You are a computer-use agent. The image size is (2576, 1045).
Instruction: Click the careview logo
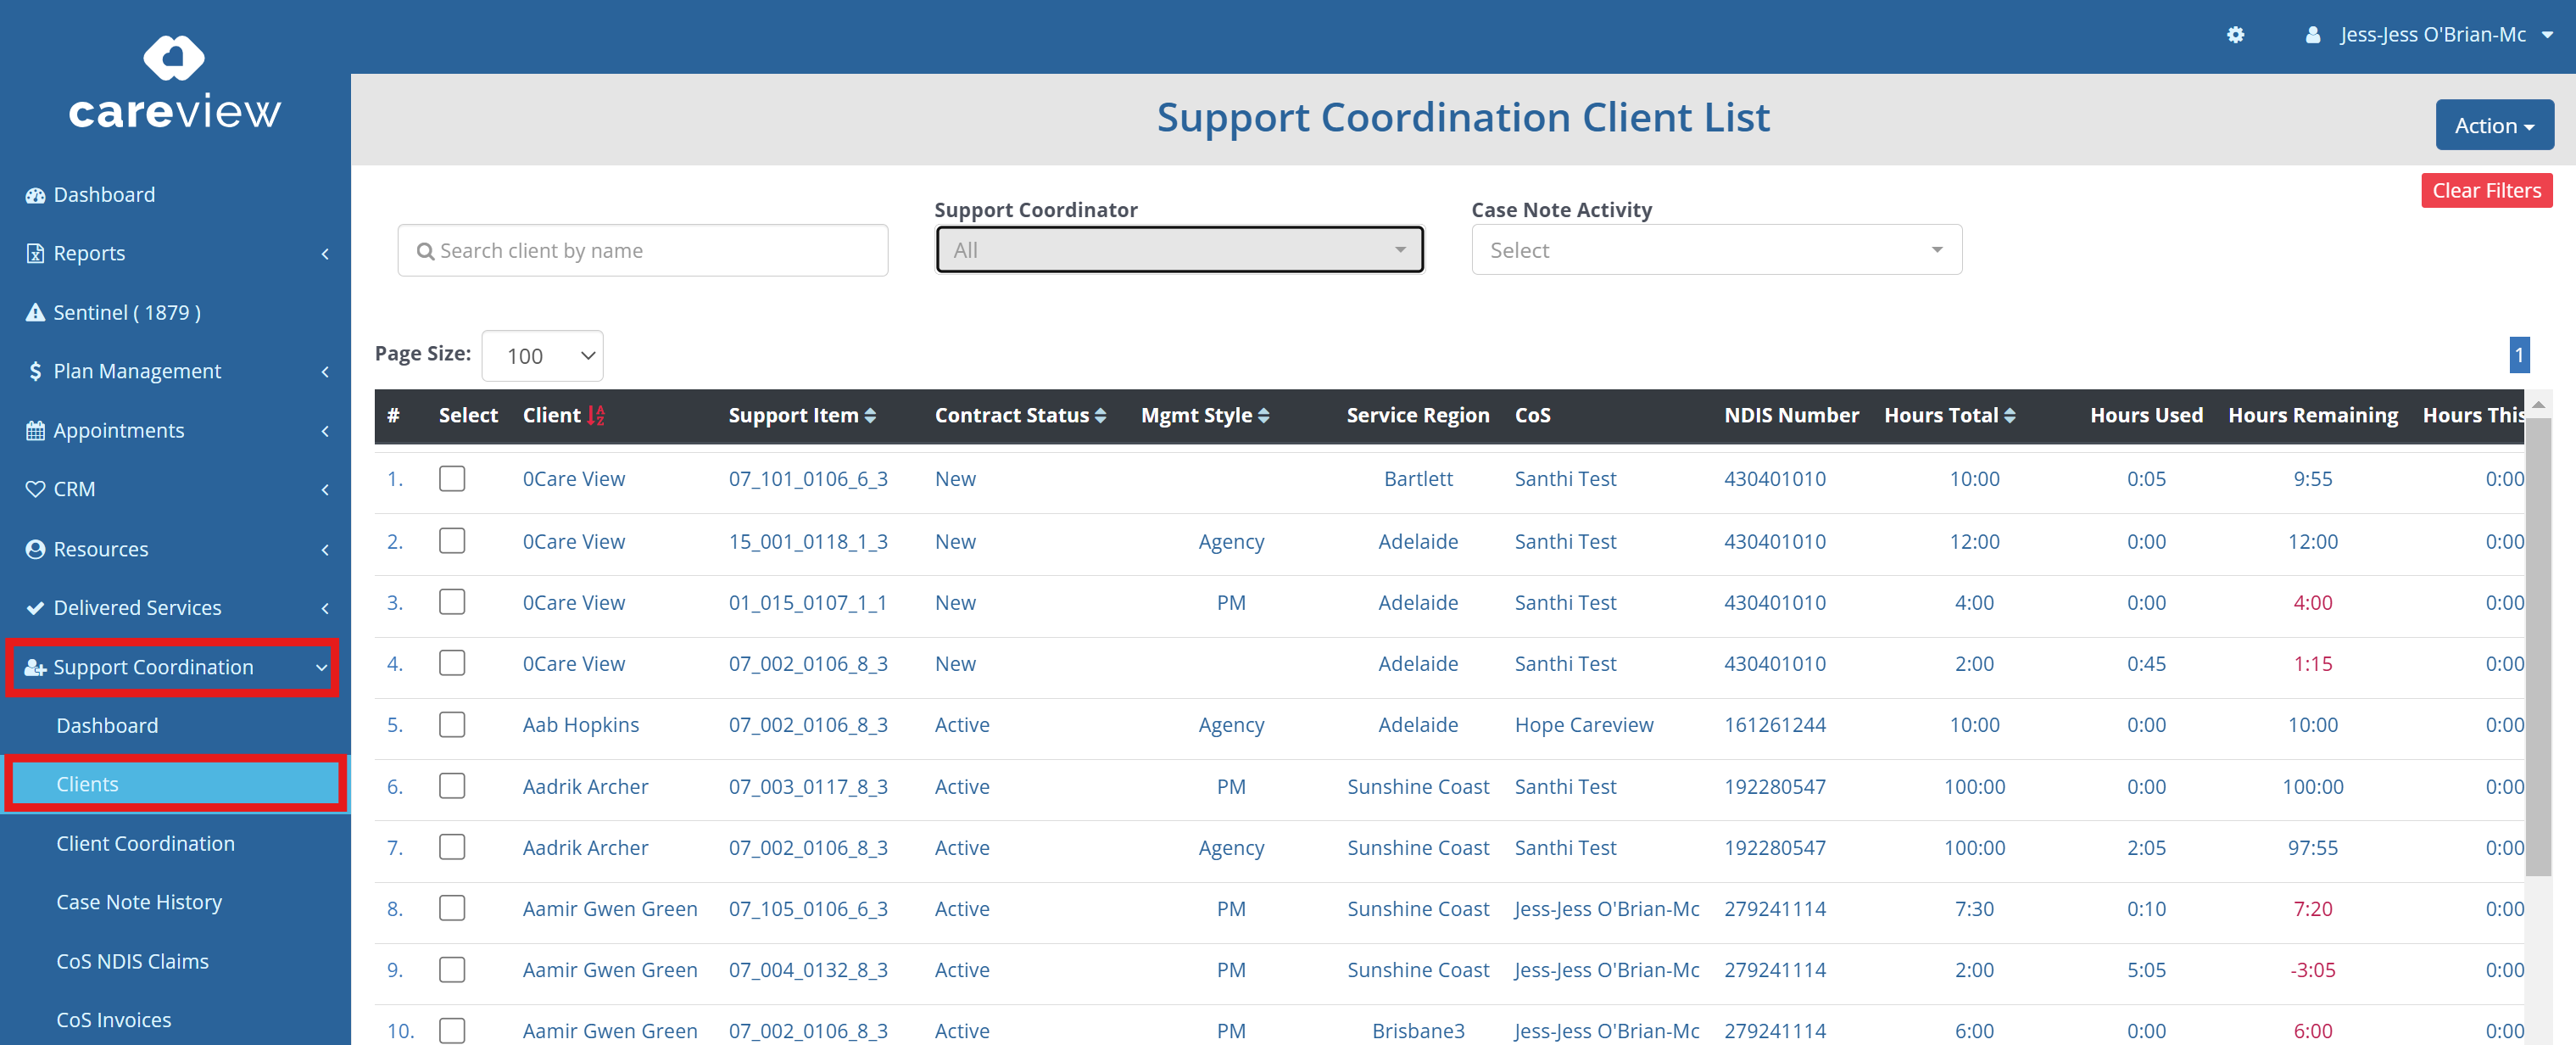pos(174,83)
